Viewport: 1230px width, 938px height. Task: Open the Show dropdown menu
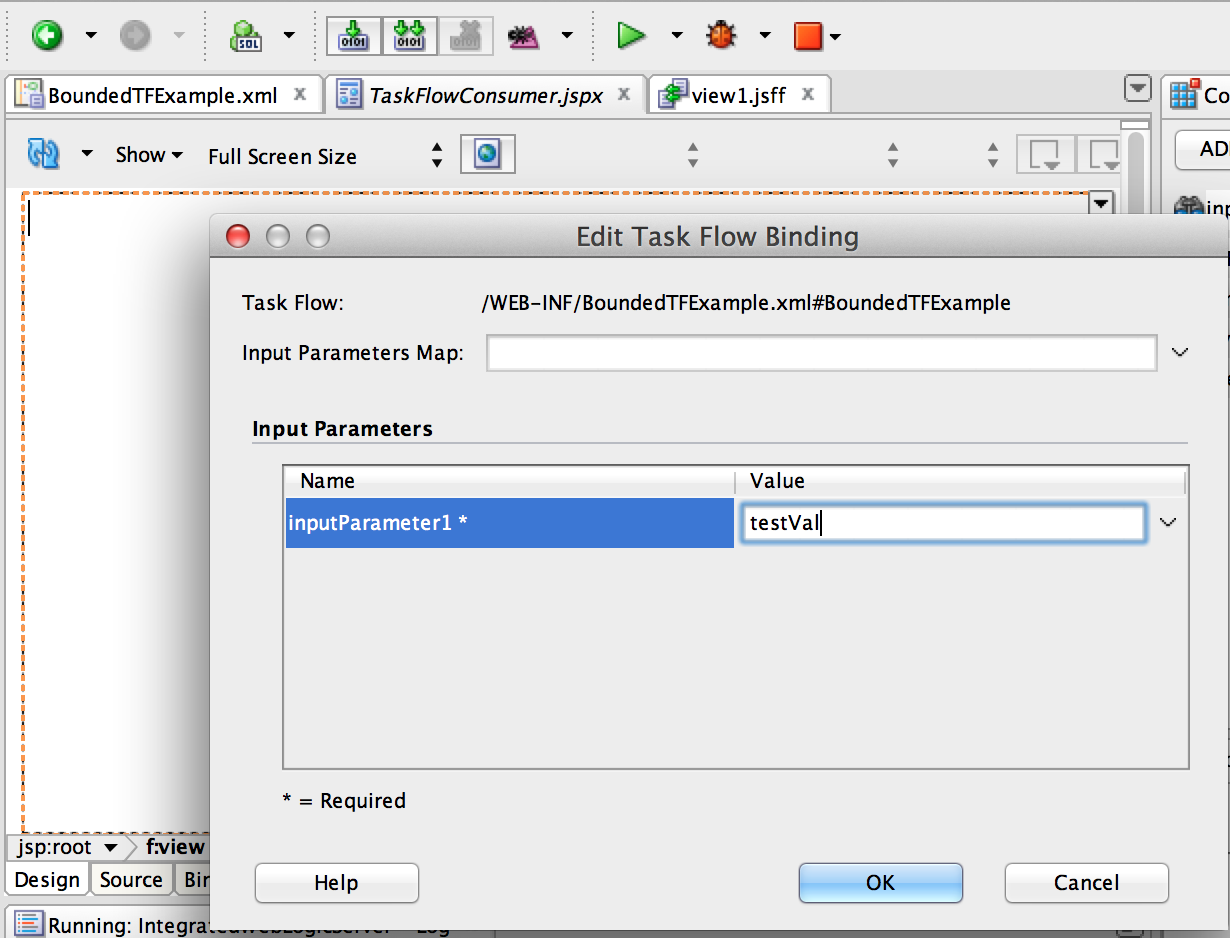pos(148,155)
